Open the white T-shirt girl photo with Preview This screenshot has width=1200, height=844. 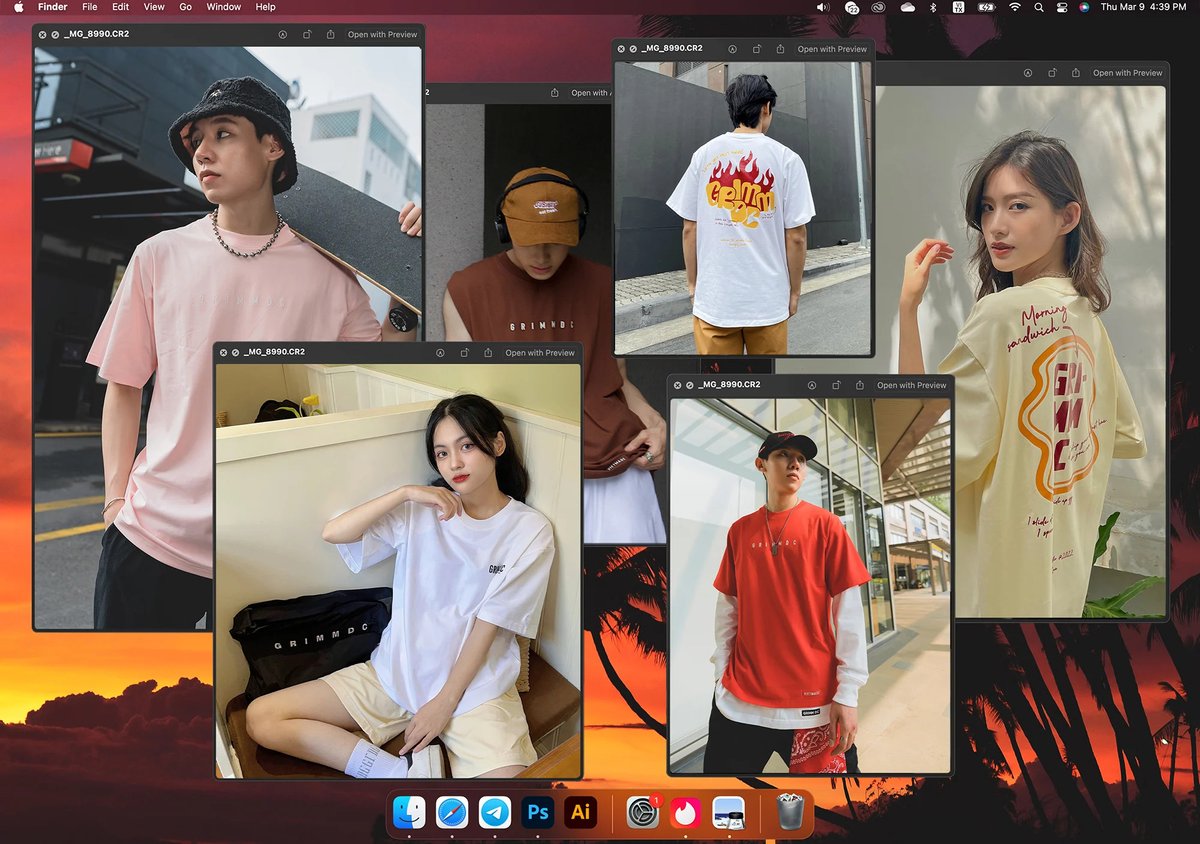(540, 353)
